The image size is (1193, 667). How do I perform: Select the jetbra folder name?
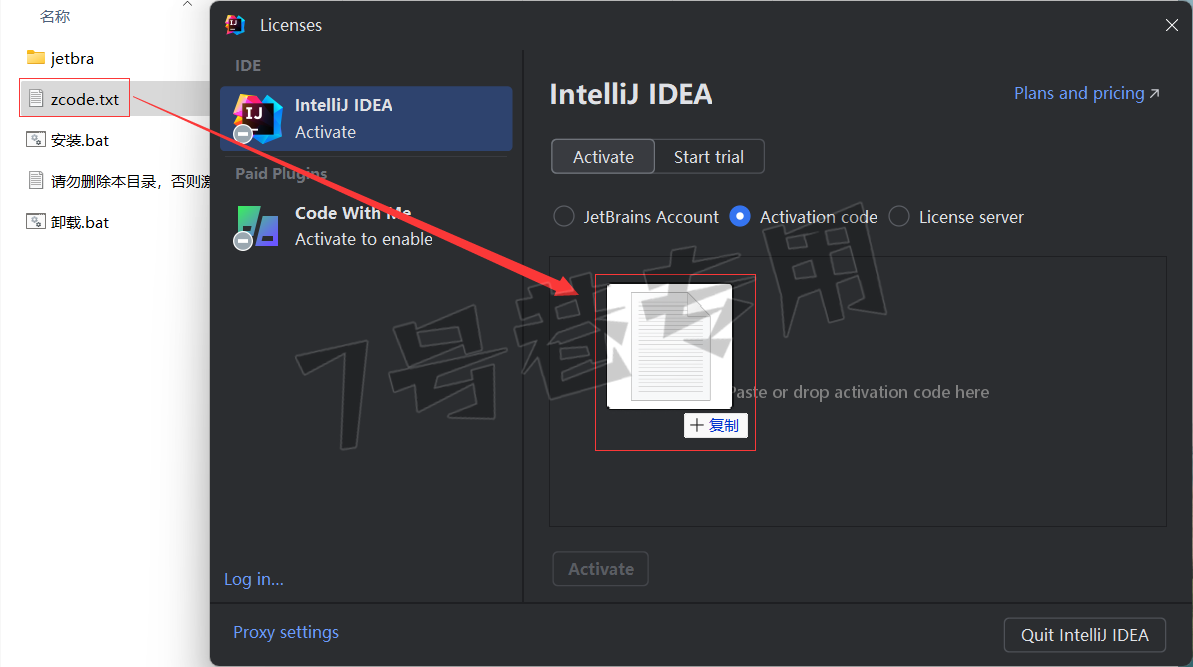click(72, 59)
